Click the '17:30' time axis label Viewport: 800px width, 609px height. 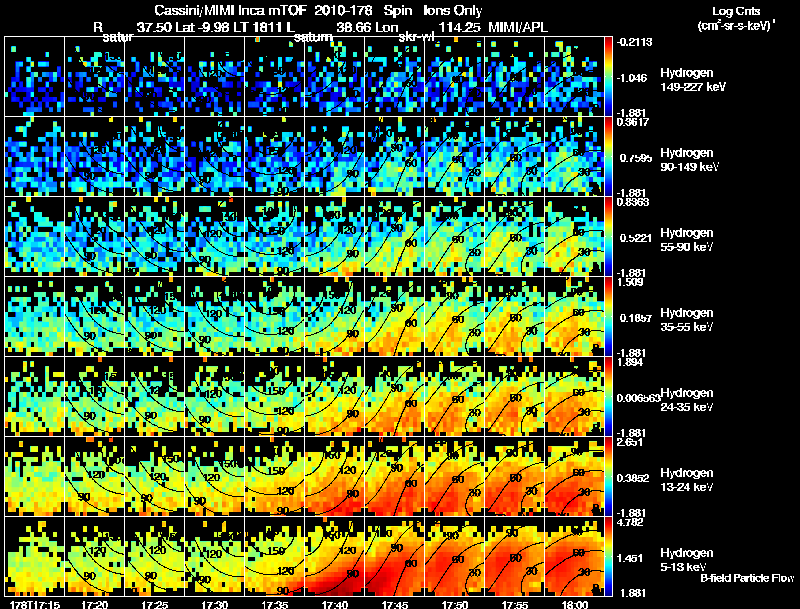point(214,605)
